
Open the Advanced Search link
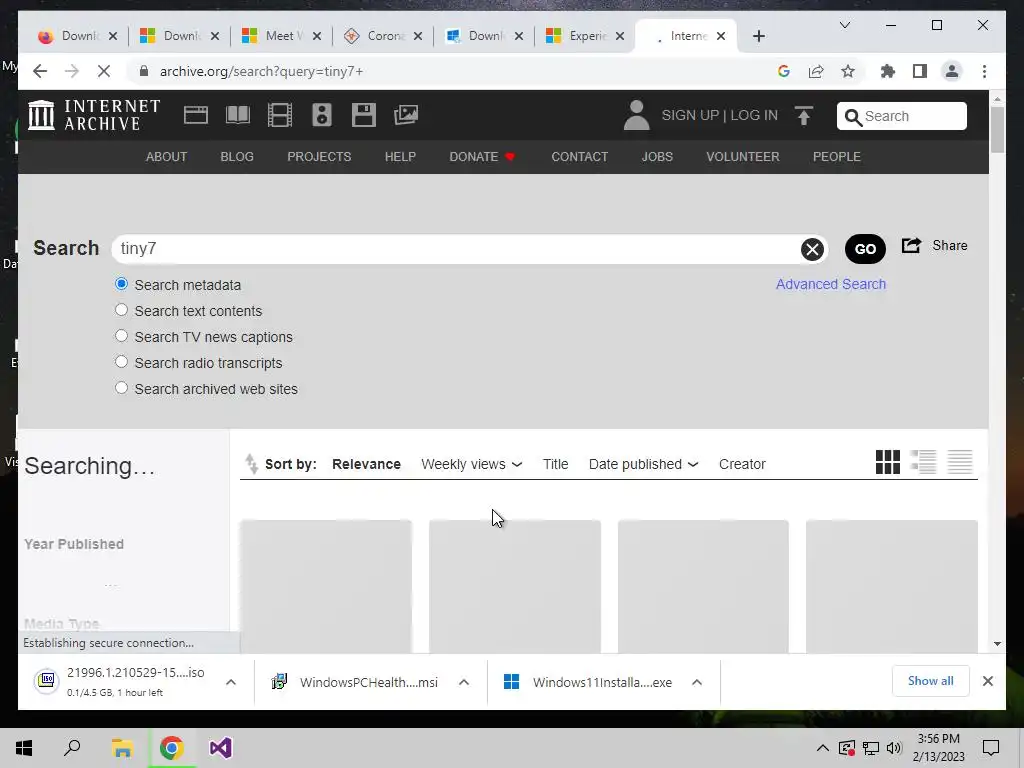pyautogui.click(x=831, y=284)
